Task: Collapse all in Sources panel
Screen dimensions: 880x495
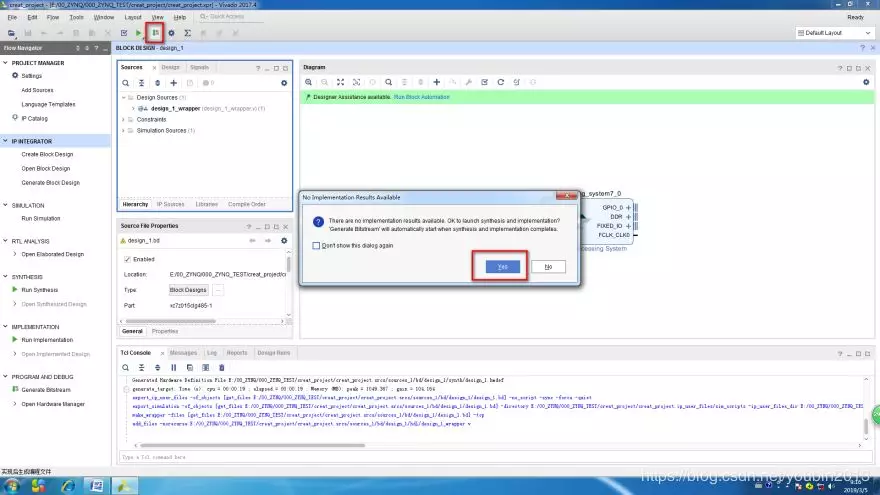Action: tap(141, 83)
